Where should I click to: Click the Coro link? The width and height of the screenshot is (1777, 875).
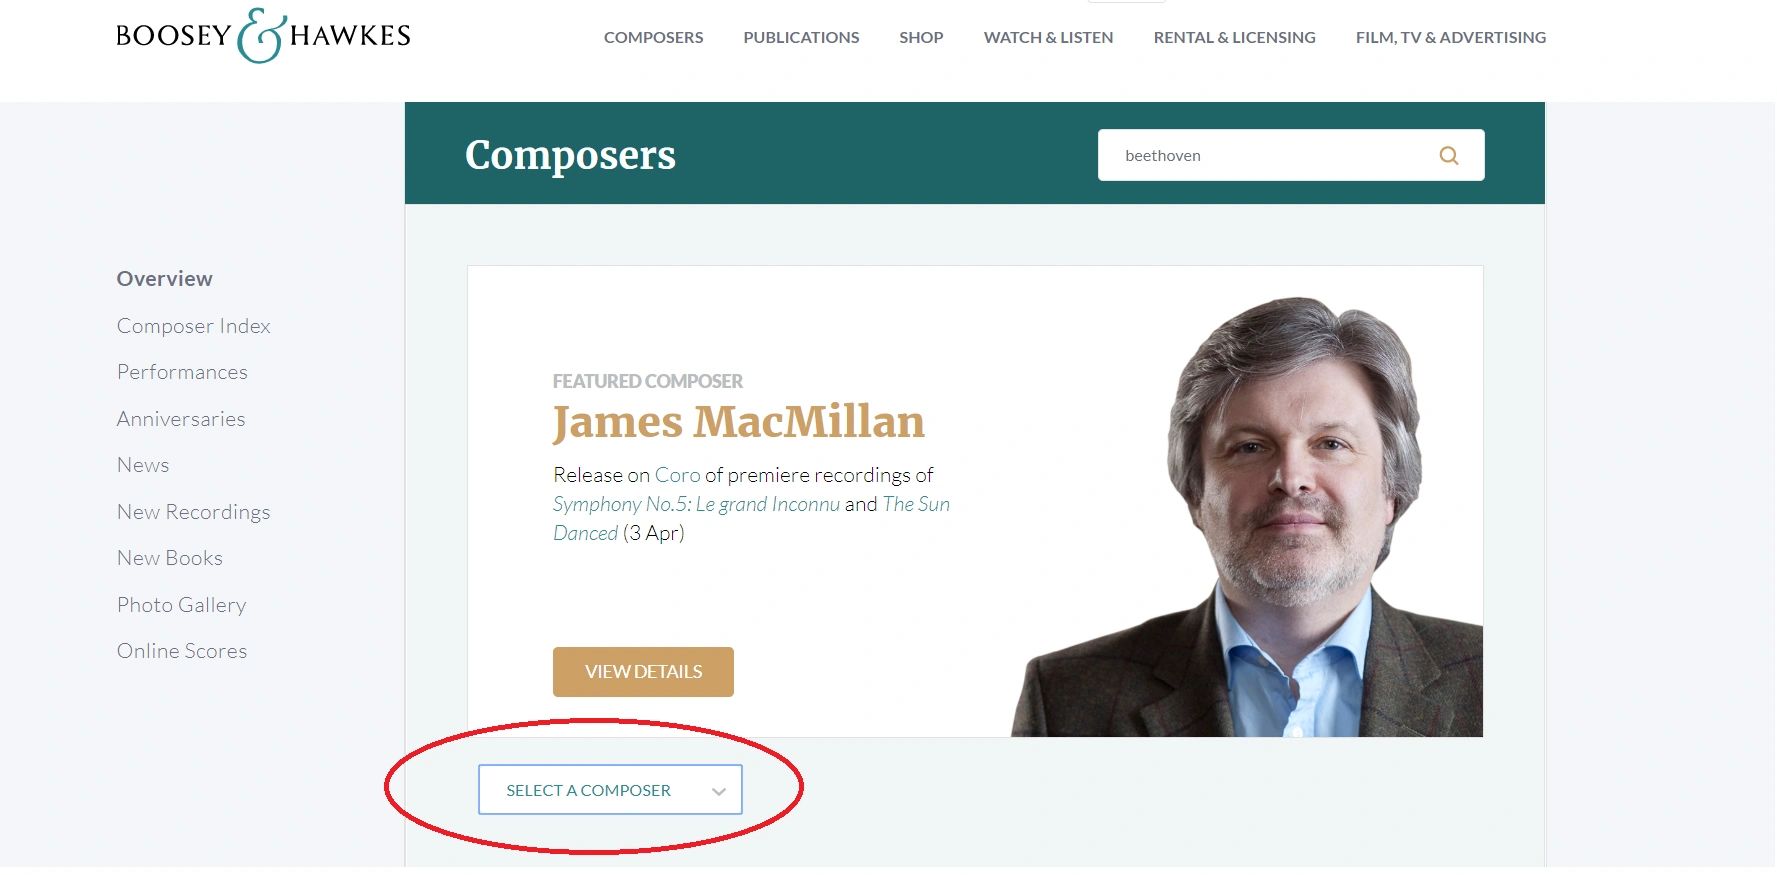tap(677, 475)
